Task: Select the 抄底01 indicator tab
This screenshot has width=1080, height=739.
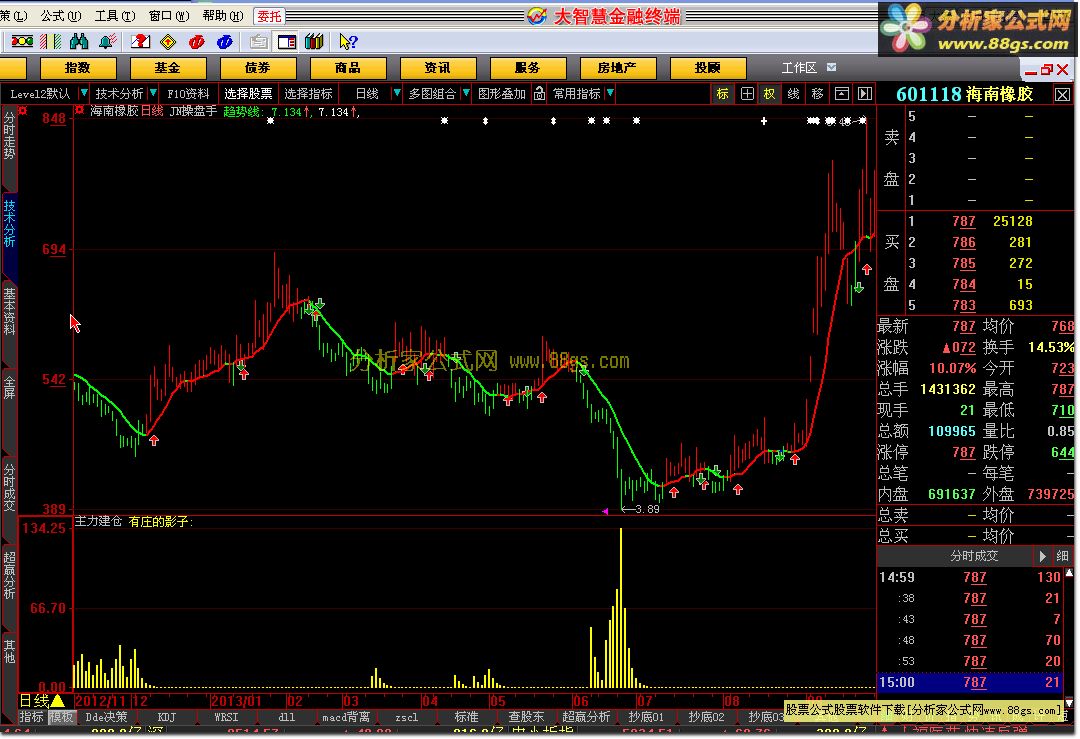Action: (x=645, y=717)
